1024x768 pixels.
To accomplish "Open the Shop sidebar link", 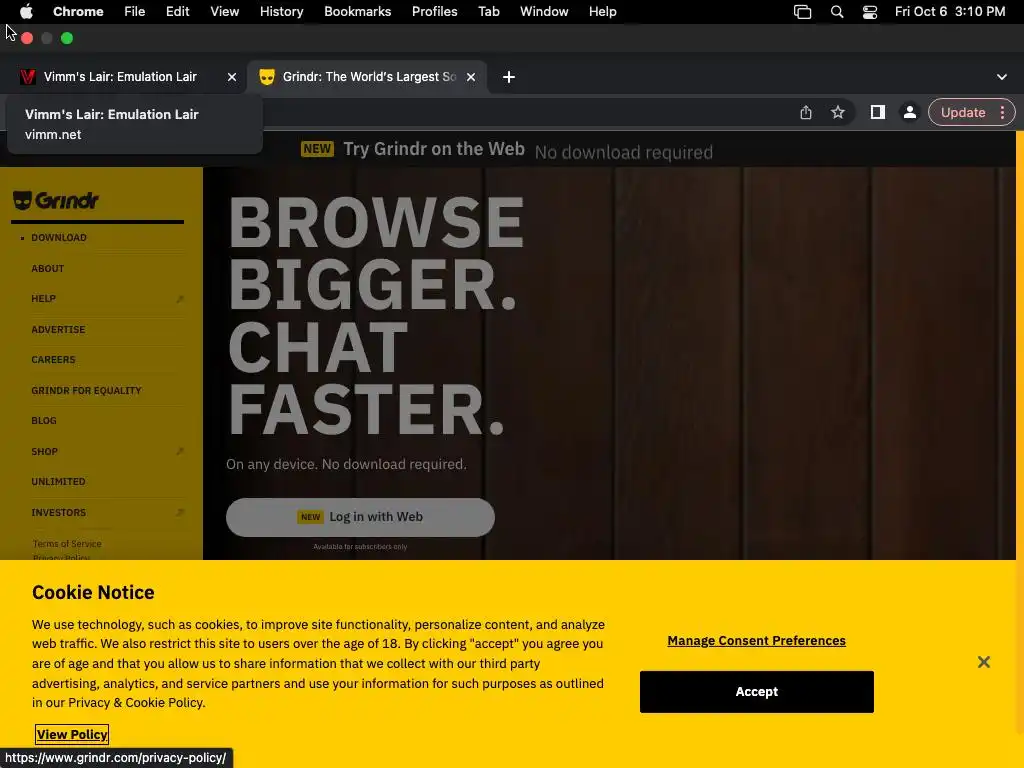I will pyautogui.click(x=44, y=451).
